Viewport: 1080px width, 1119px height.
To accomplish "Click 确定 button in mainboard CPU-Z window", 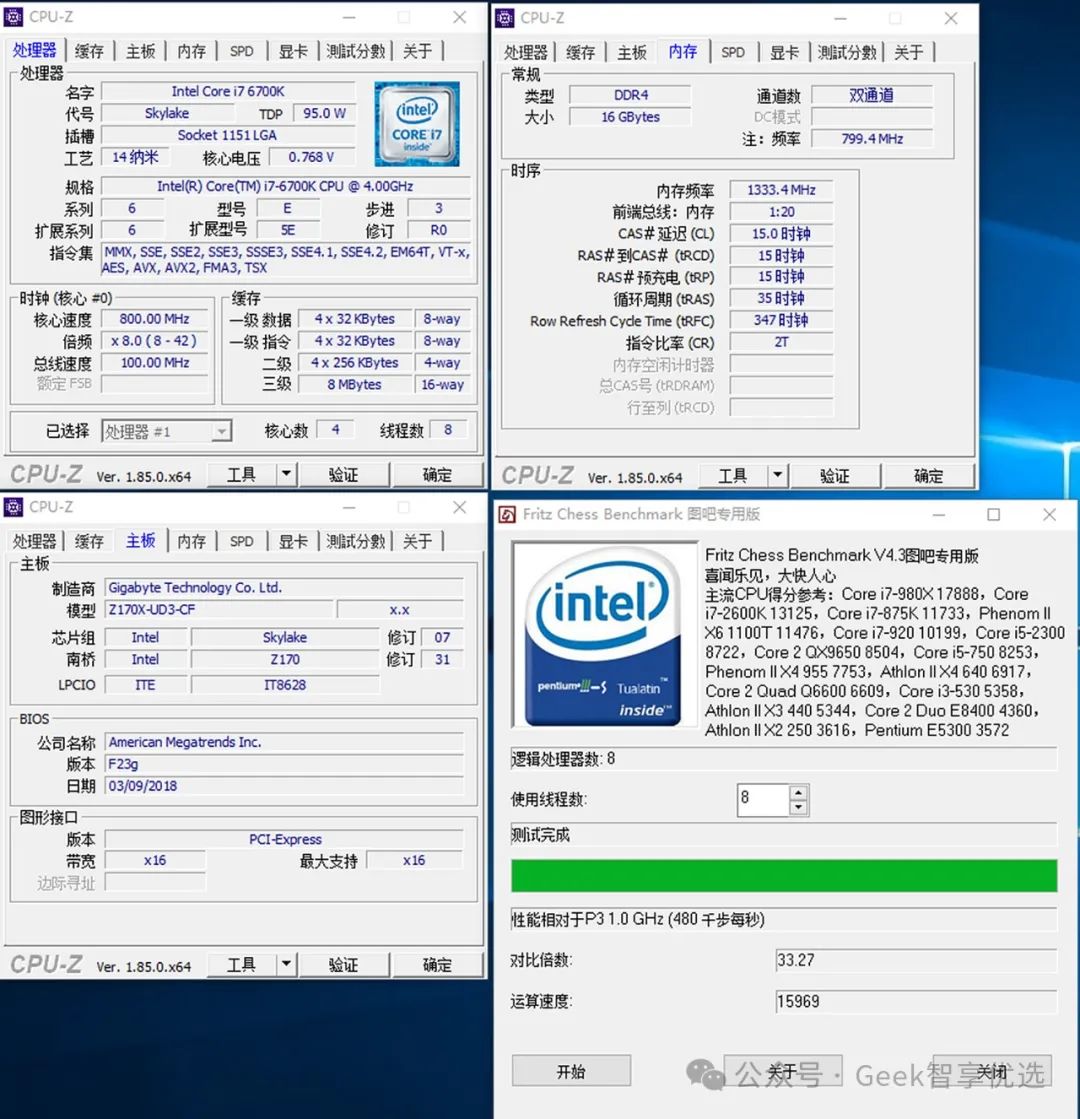I will coord(437,965).
